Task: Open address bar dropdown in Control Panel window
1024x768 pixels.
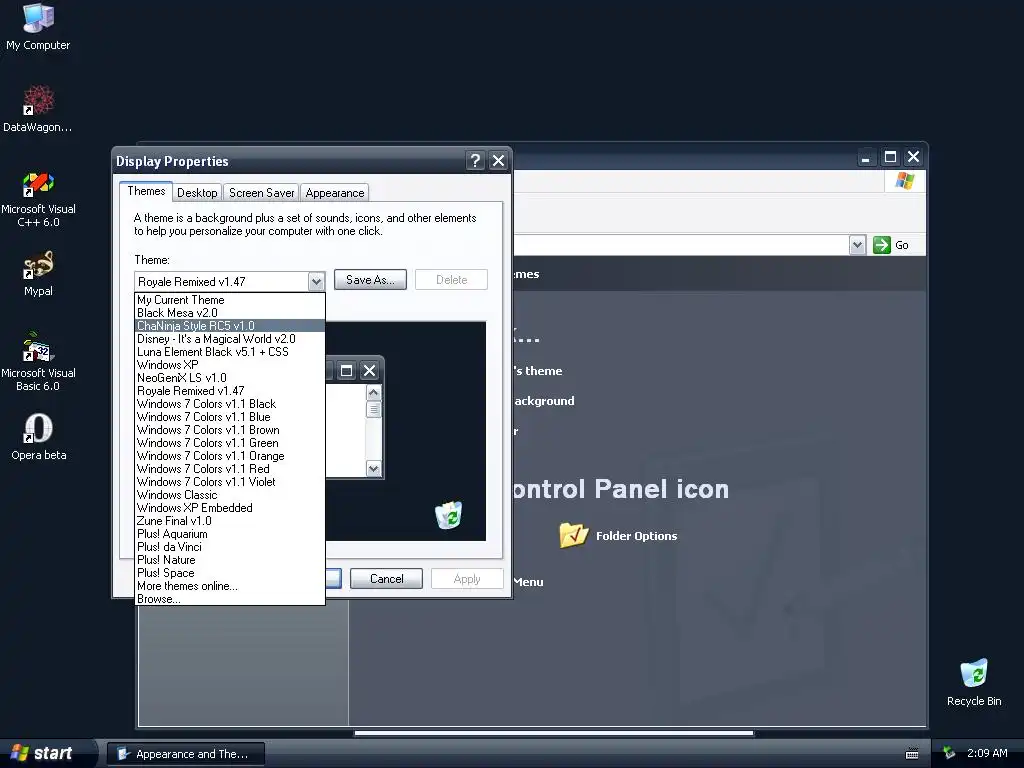Action: [857, 245]
